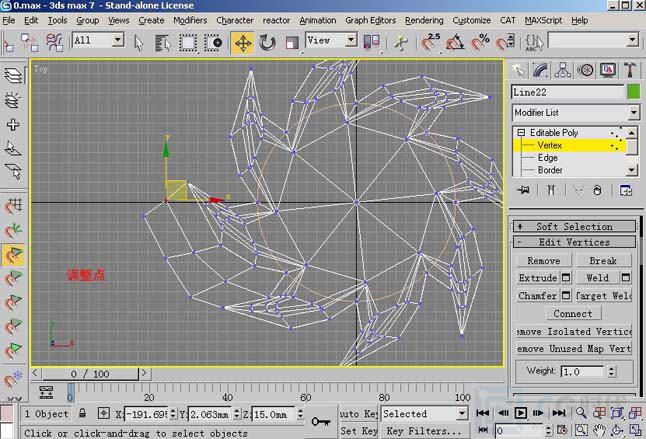Open the Extrude settings box

click(x=566, y=278)
